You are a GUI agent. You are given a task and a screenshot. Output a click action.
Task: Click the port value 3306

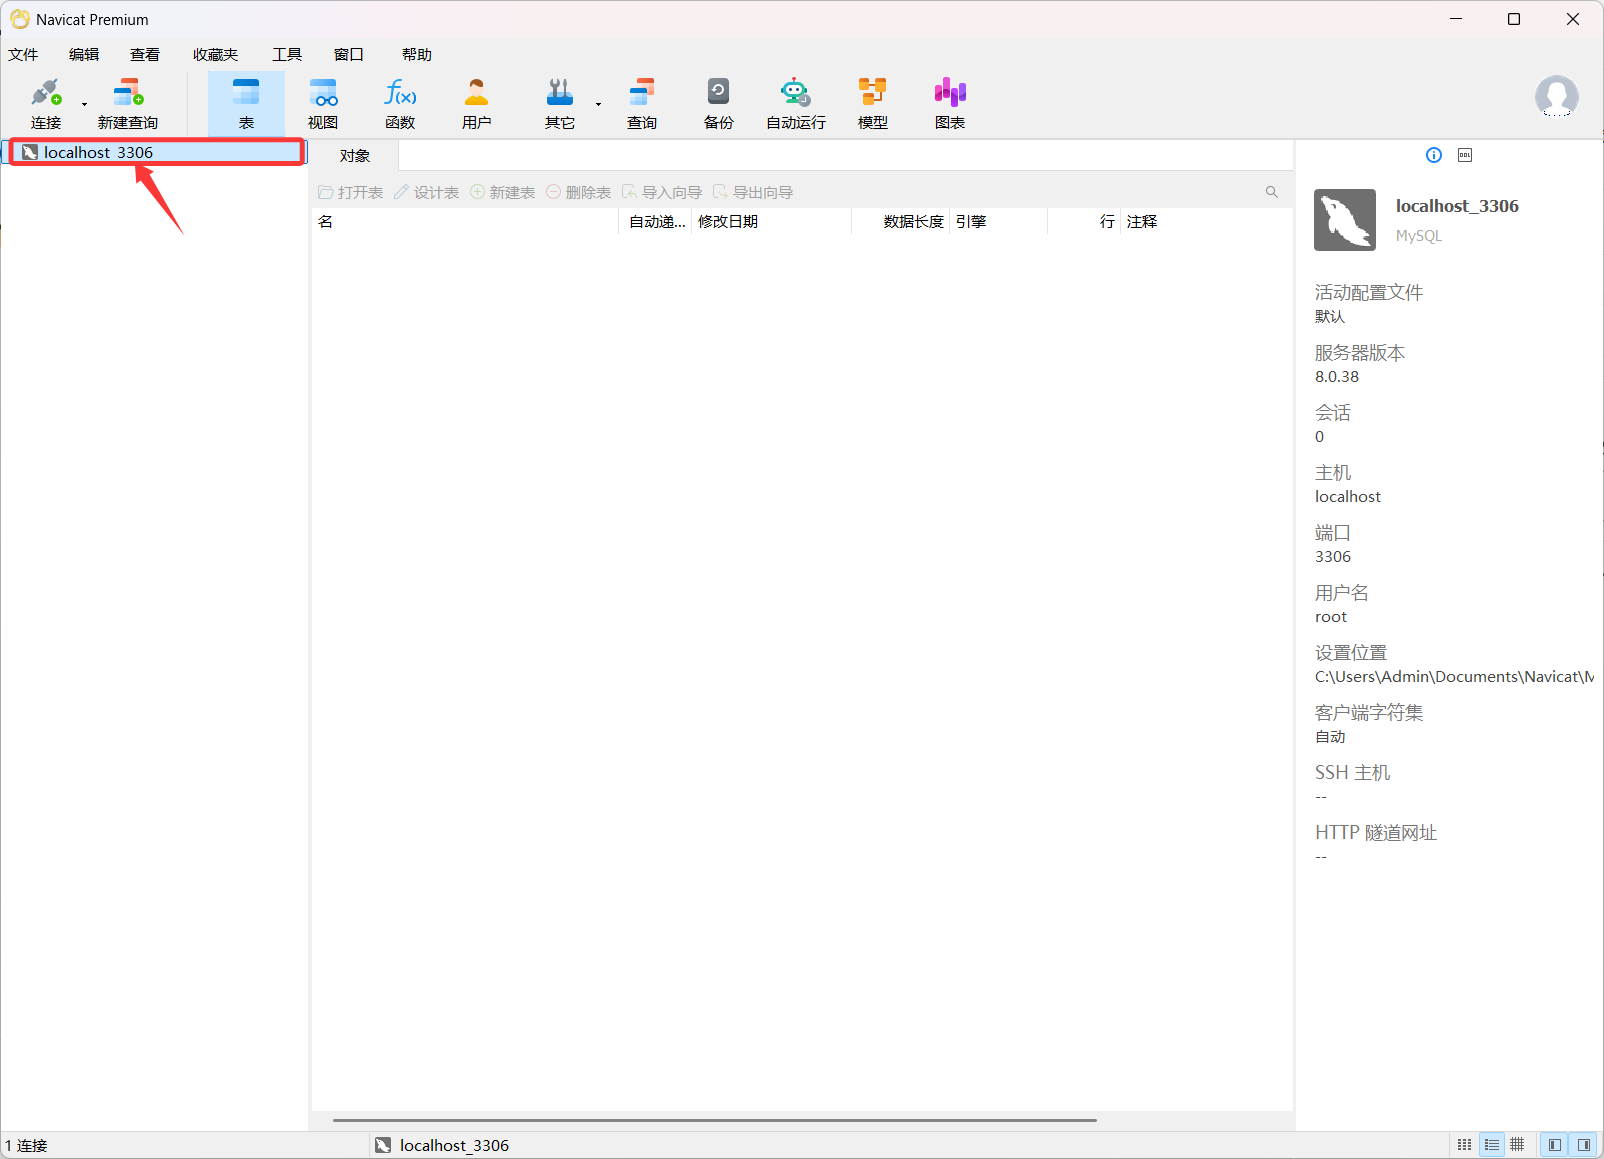click(x=1333, y=557)
